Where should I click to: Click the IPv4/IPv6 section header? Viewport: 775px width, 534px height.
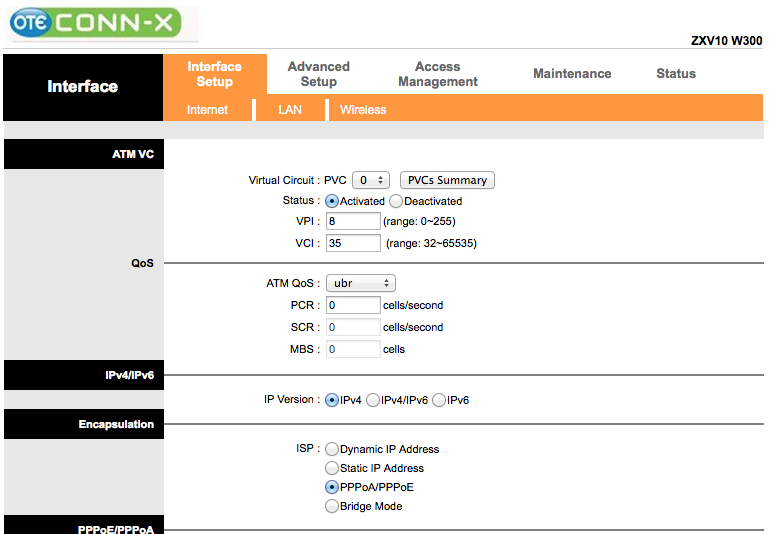(x=84, y=375)
